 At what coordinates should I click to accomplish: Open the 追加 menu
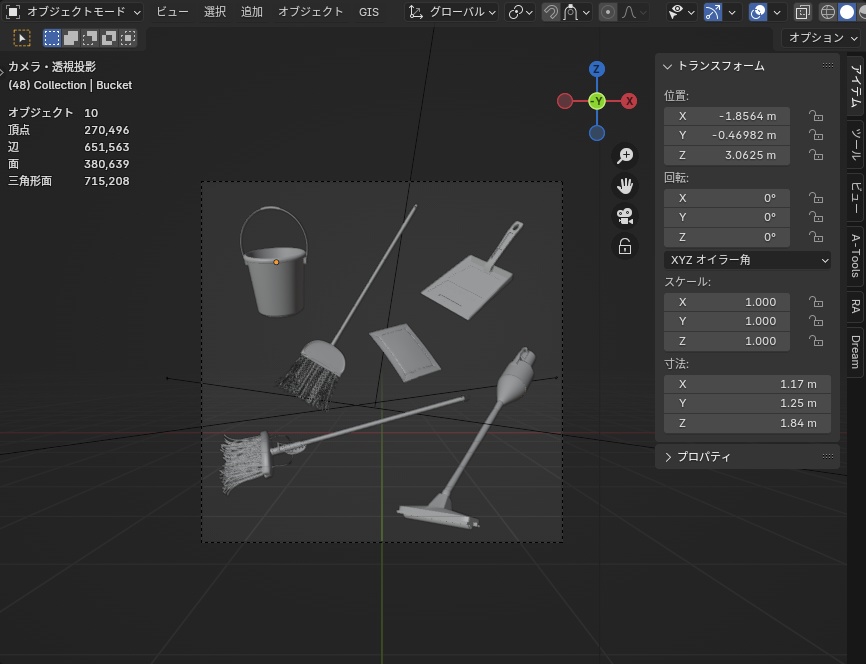(252, 12)
